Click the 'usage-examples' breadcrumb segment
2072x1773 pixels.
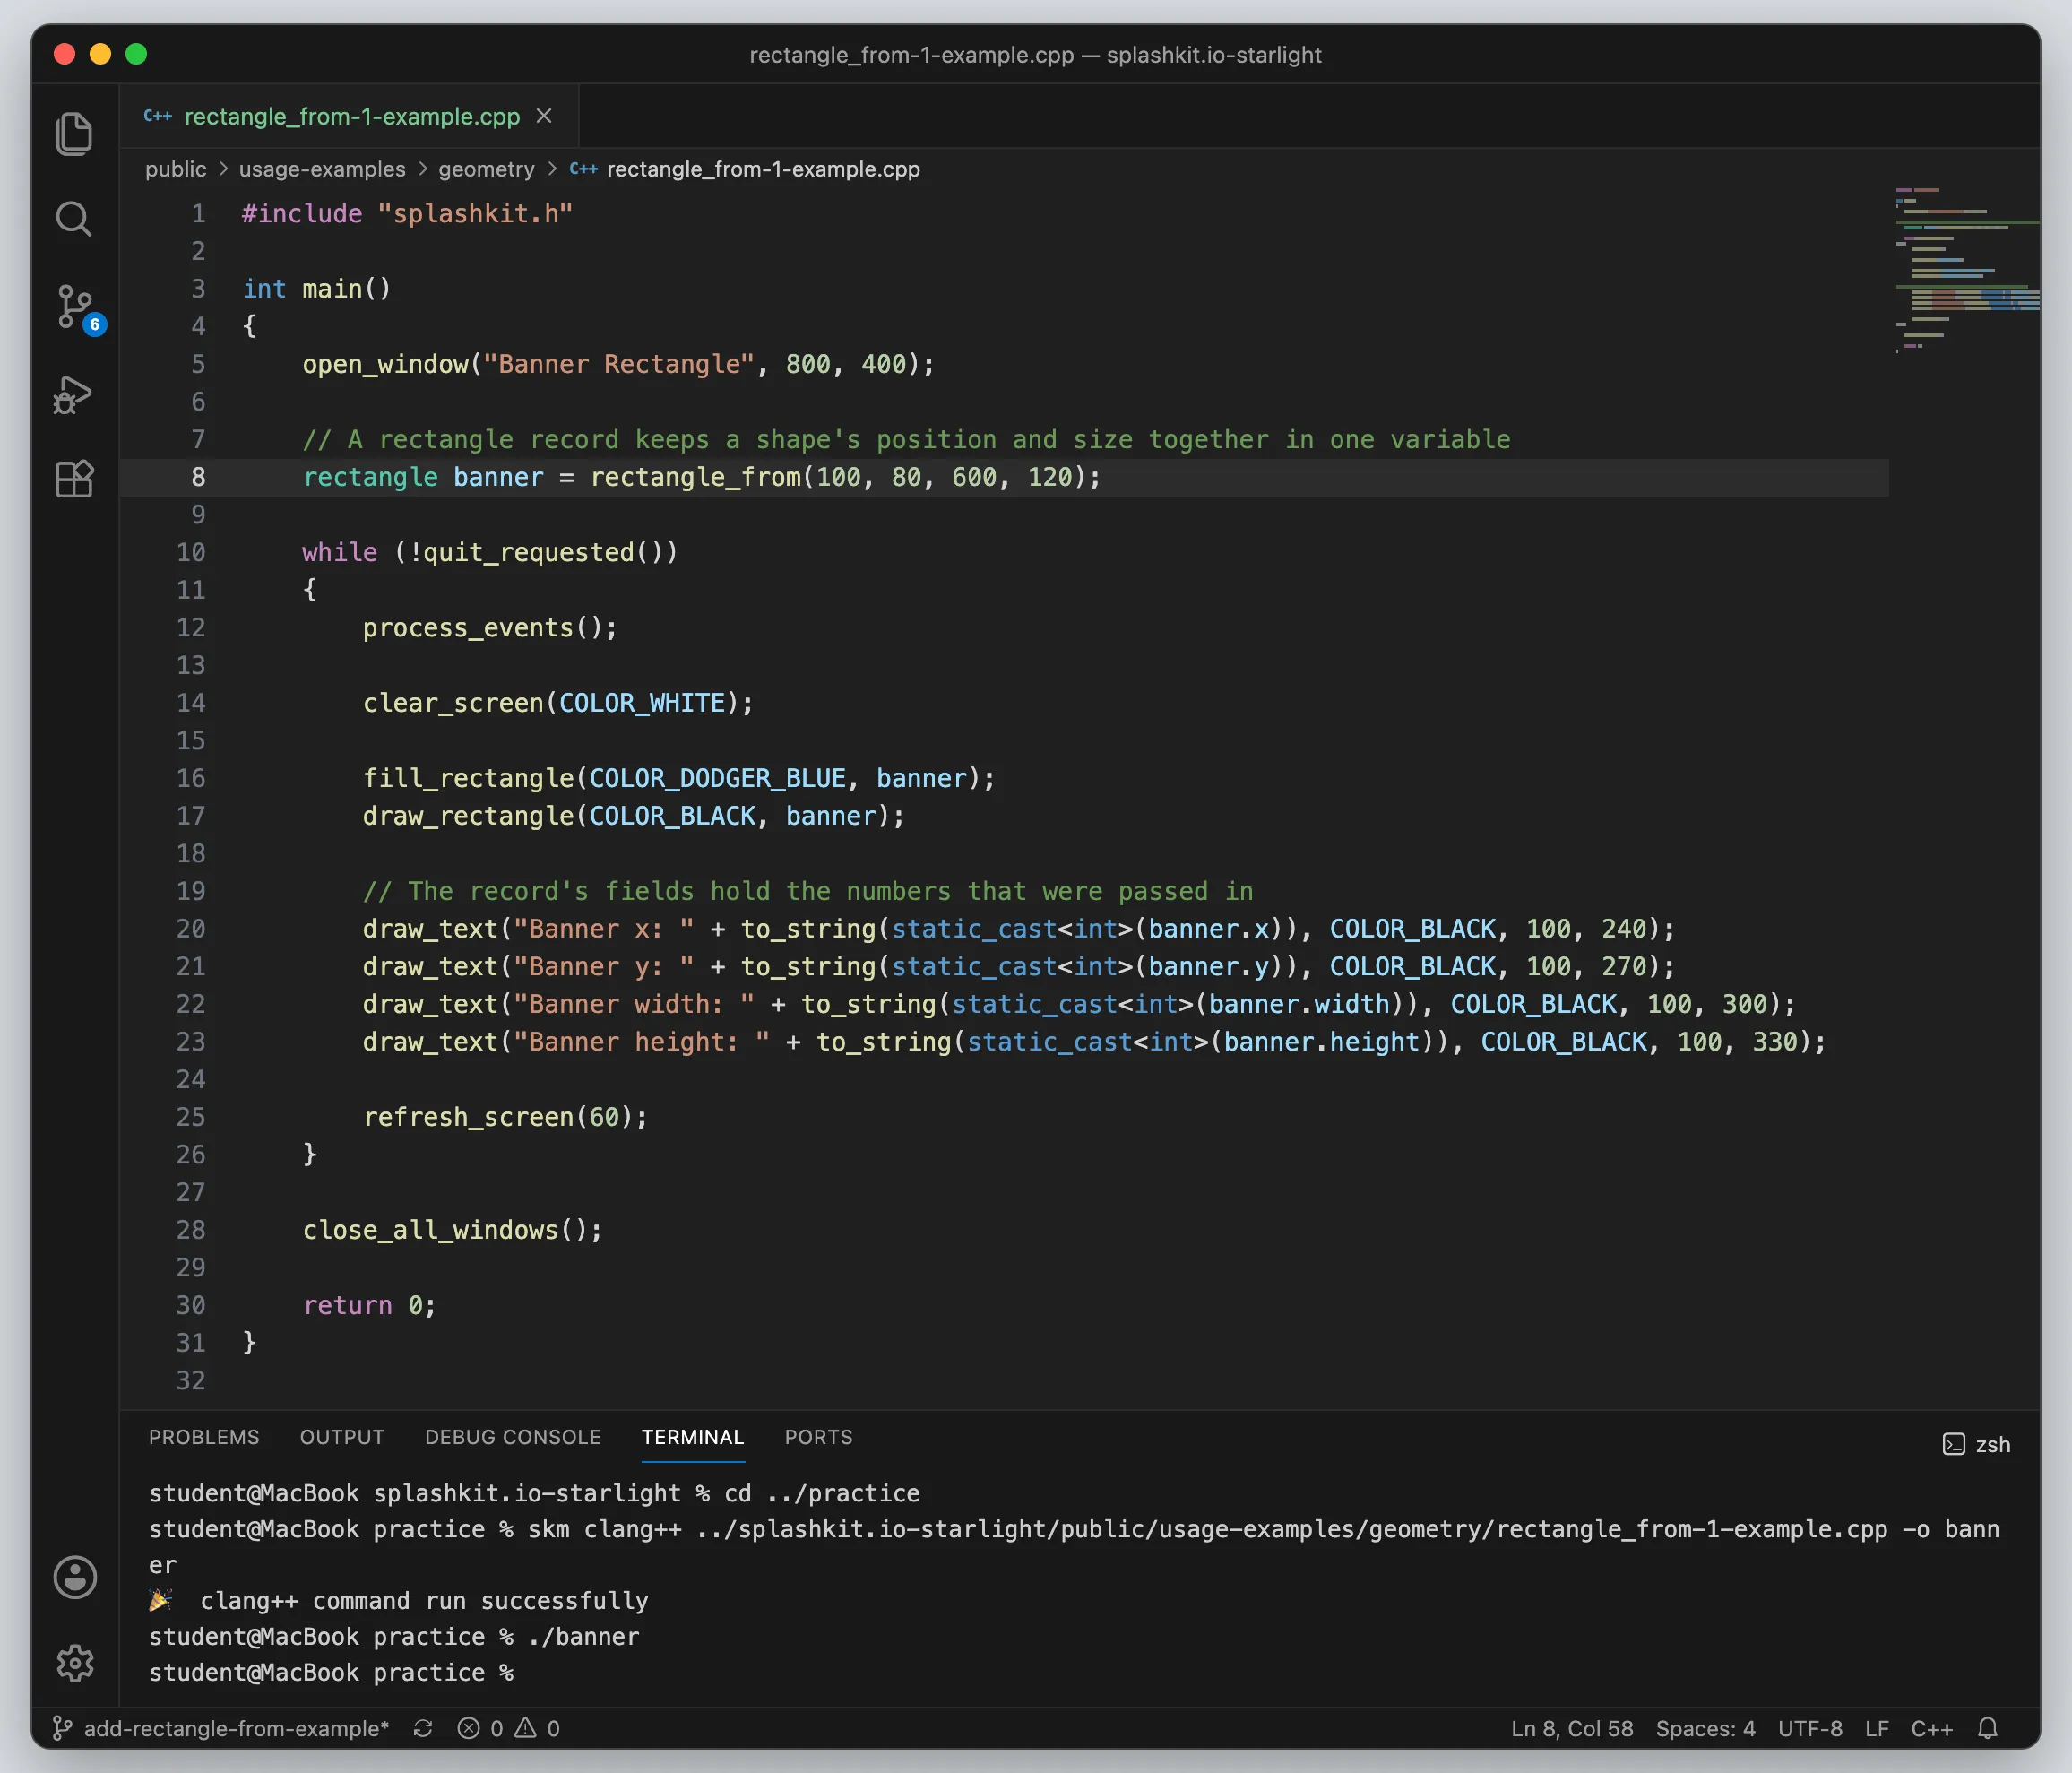(x=322, y=169)
